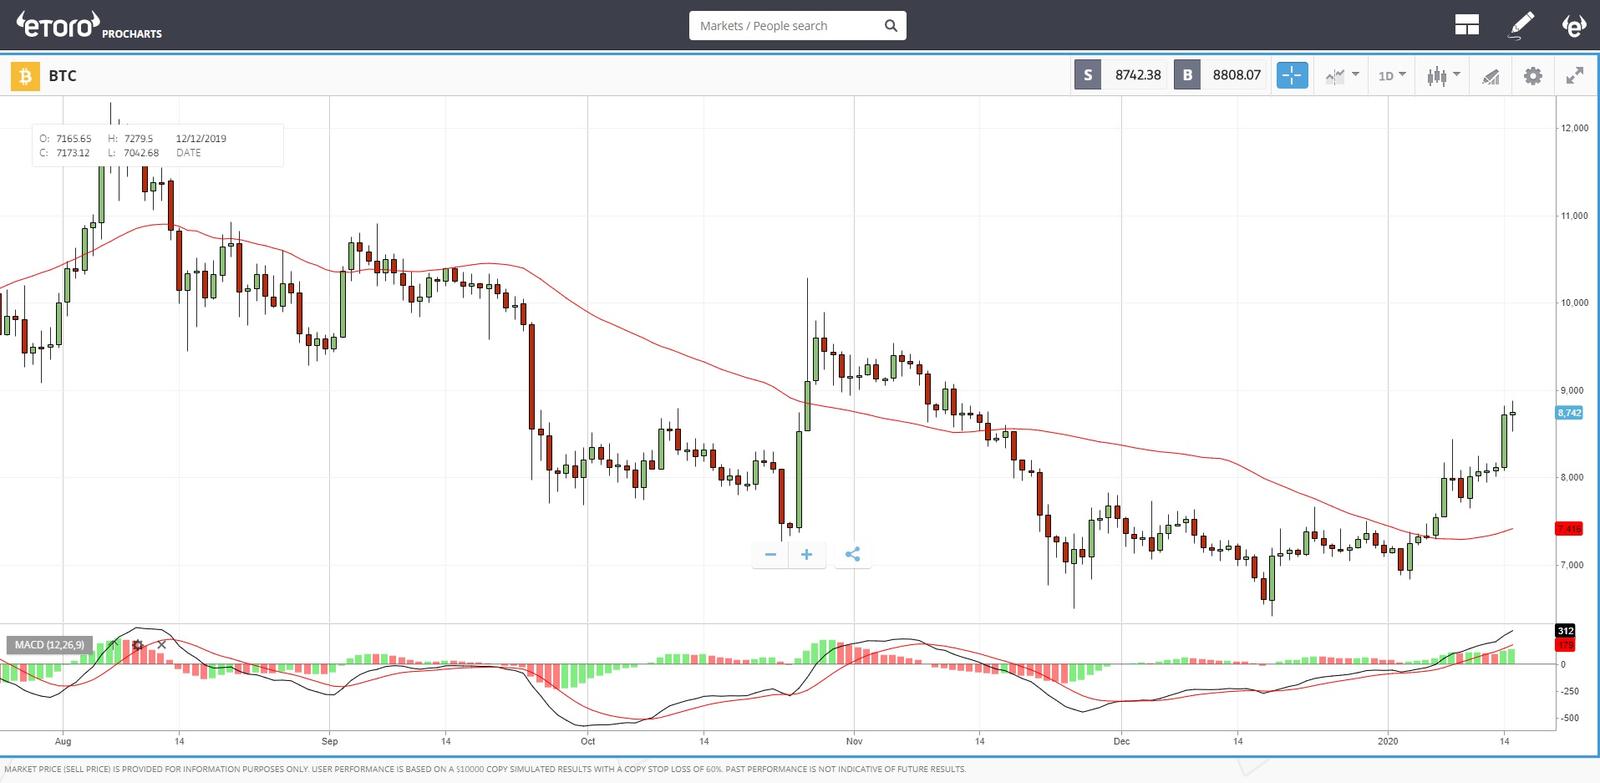The image size is (1600, 783).
Task: Open the chart layout grid icon
Action: point(1467,25)
